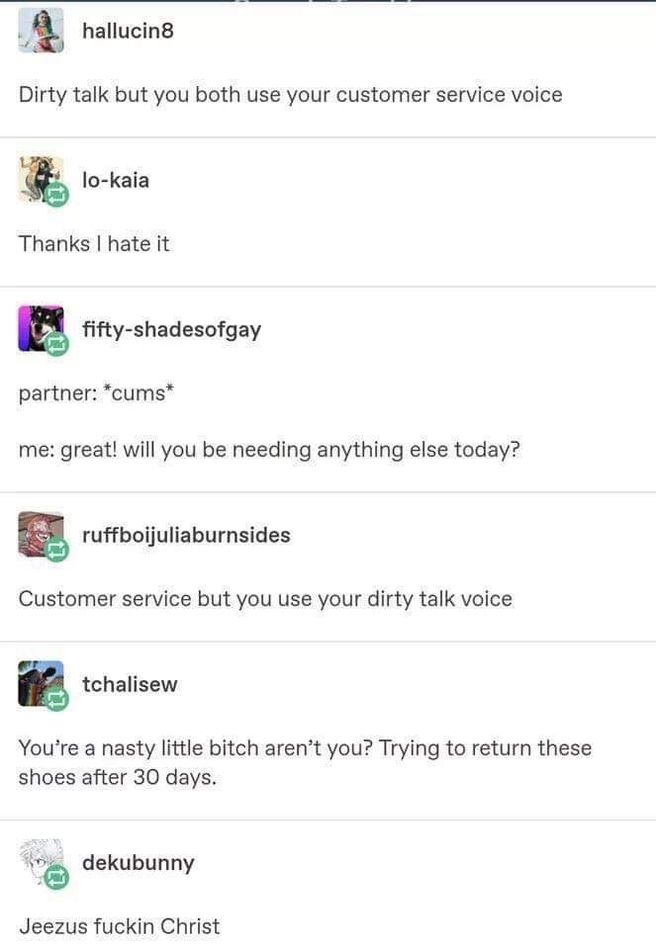Open hallucin8's profile avatar
656x949 pixels.
pos(41,30)
